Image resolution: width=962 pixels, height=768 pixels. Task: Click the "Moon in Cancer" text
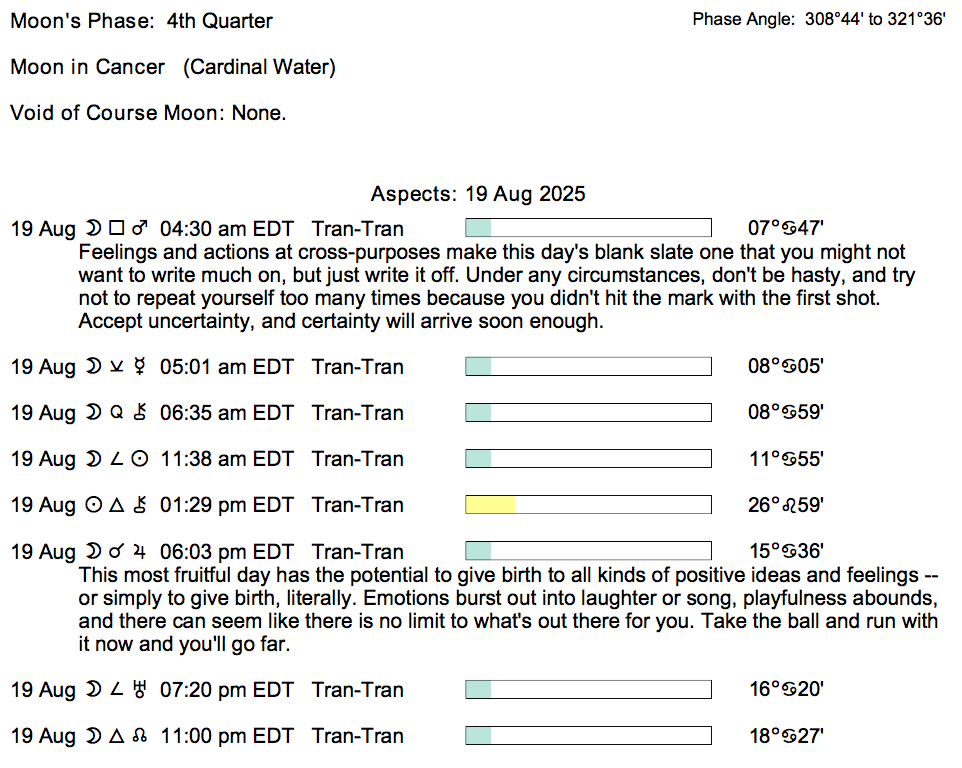[88, 67]
